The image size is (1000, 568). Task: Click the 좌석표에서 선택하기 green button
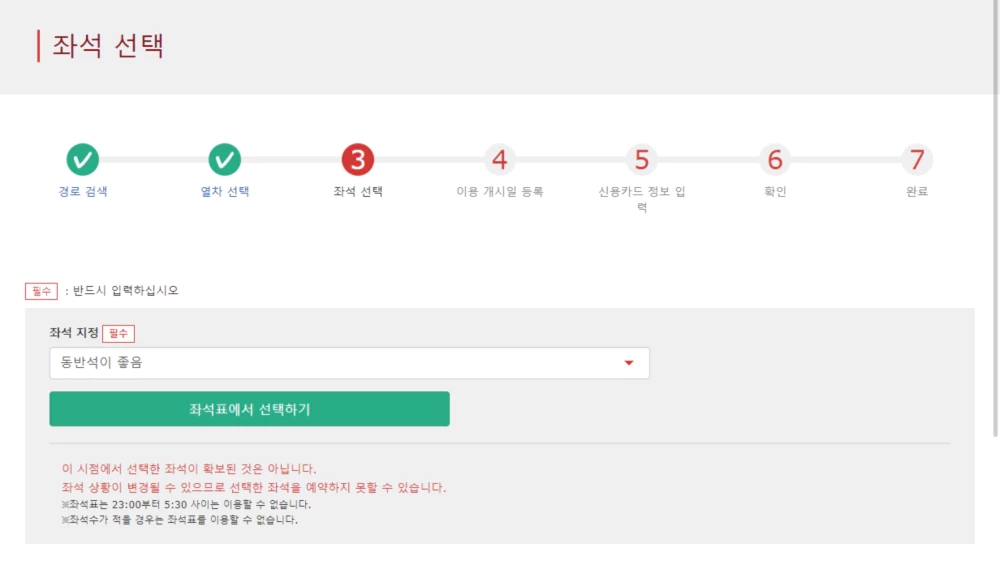click(249, 409)
